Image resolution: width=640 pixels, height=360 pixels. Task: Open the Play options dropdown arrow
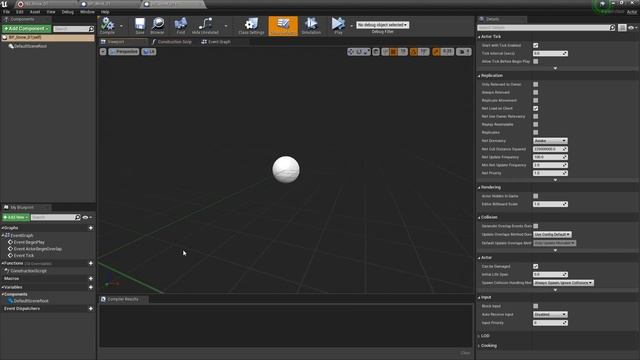[351, 26]
